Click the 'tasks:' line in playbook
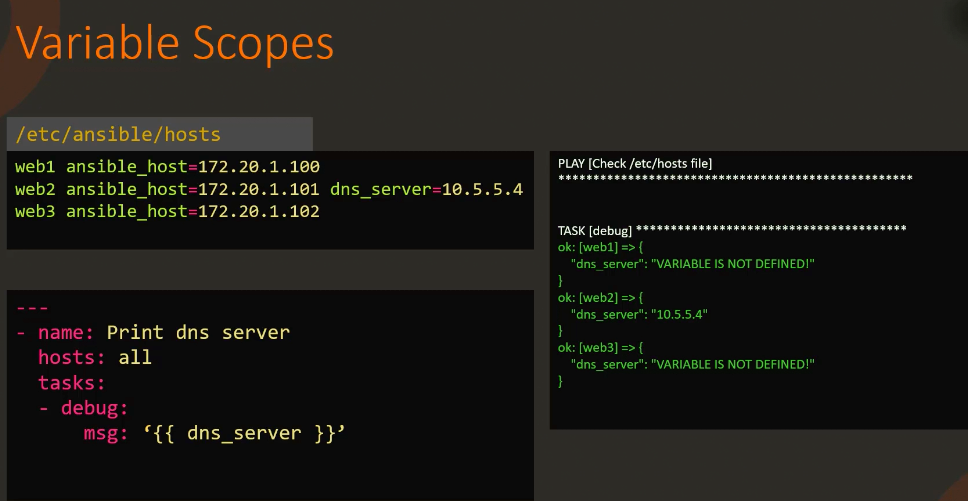968x501 pixels. click(x=72, y=383)
